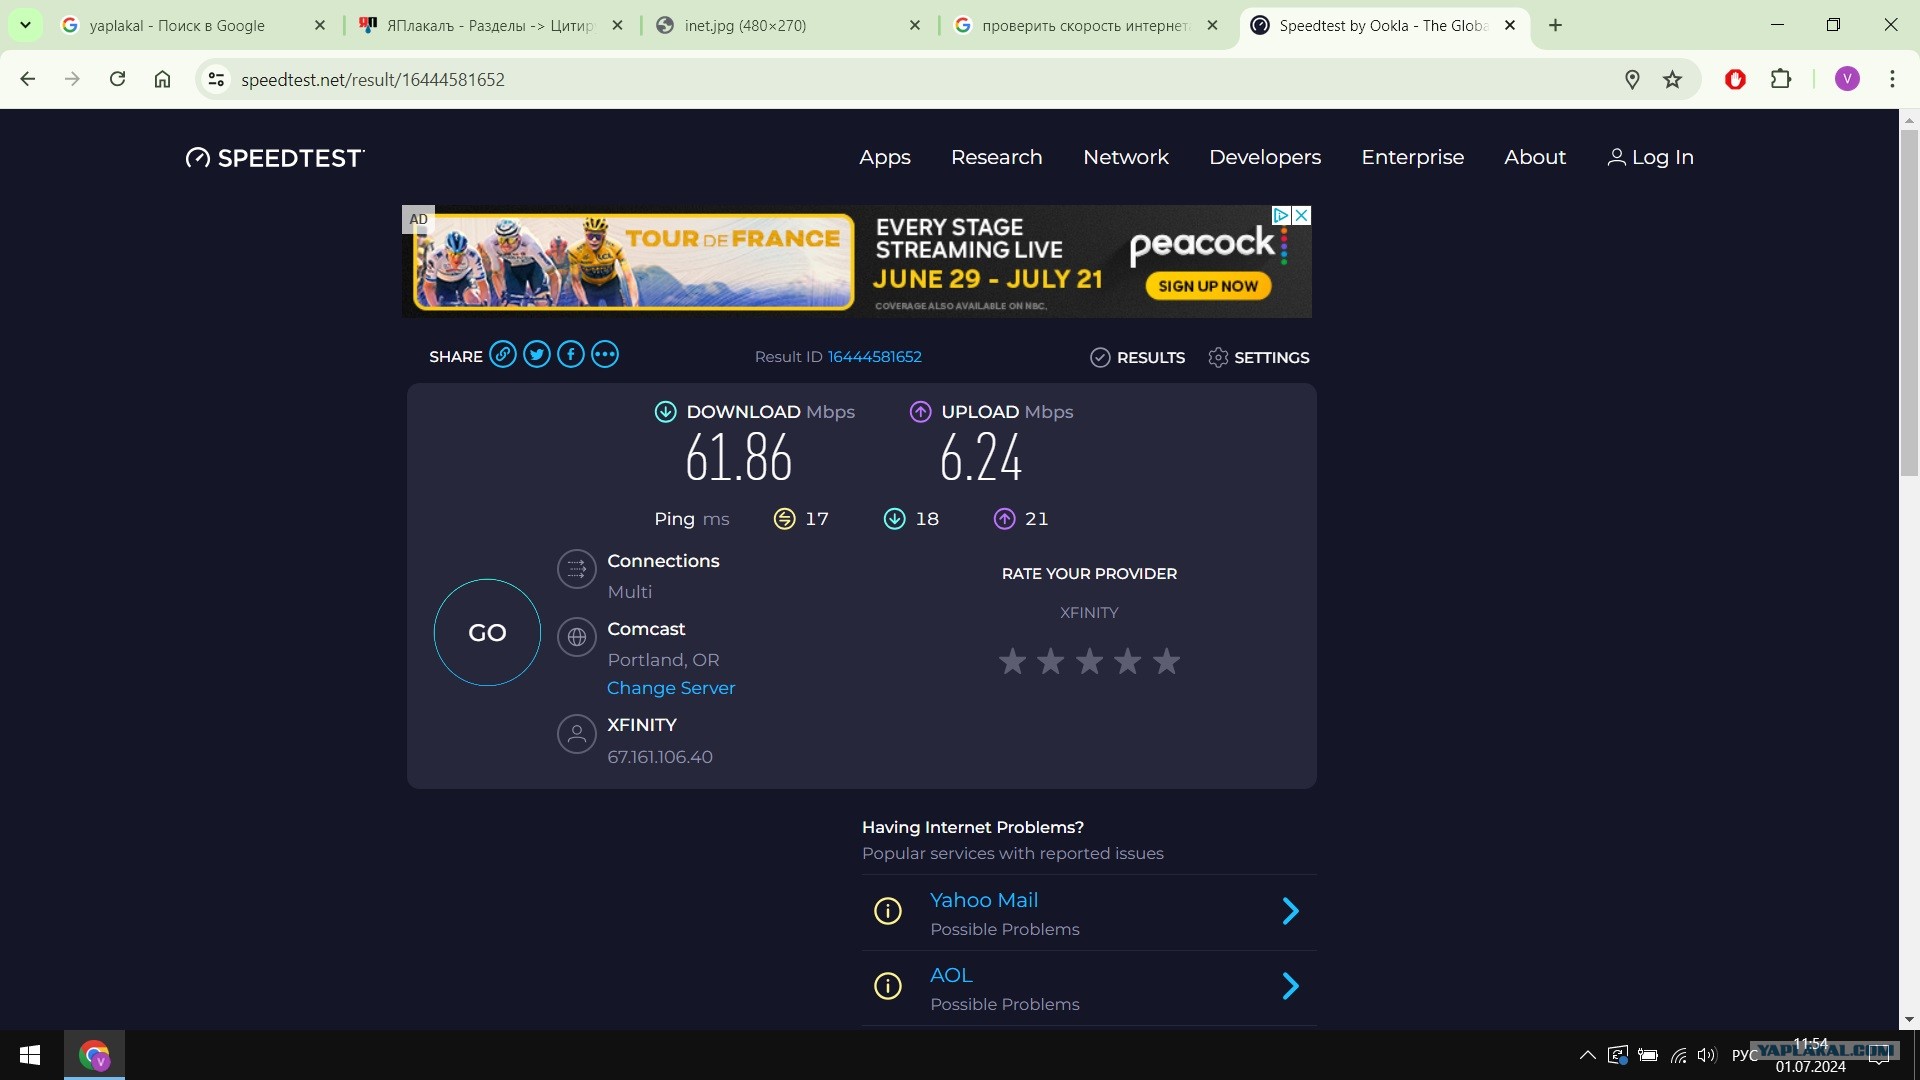Click Sign Up Now in Peacock ad
The height and width of the screenshot is (1080, 1920).
pos(1208,286)
